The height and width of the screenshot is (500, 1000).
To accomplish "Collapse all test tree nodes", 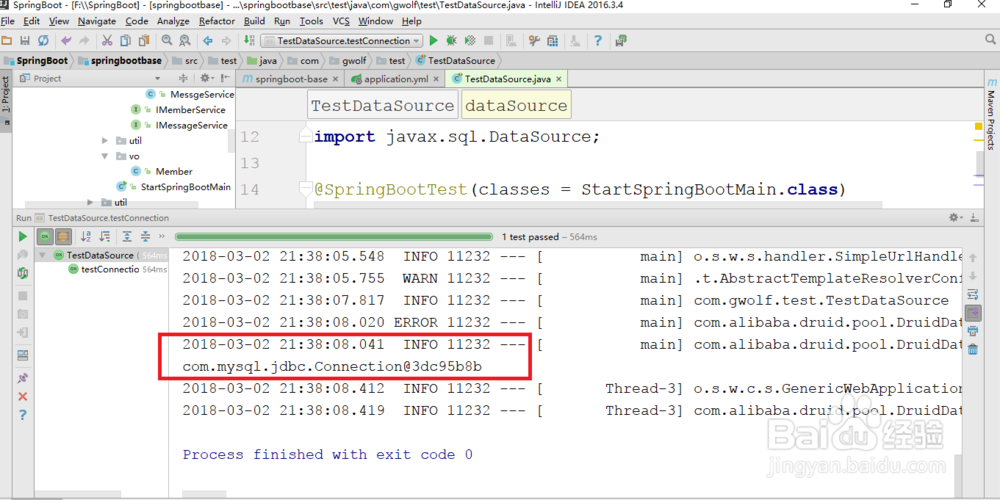I will pos(145,237).
